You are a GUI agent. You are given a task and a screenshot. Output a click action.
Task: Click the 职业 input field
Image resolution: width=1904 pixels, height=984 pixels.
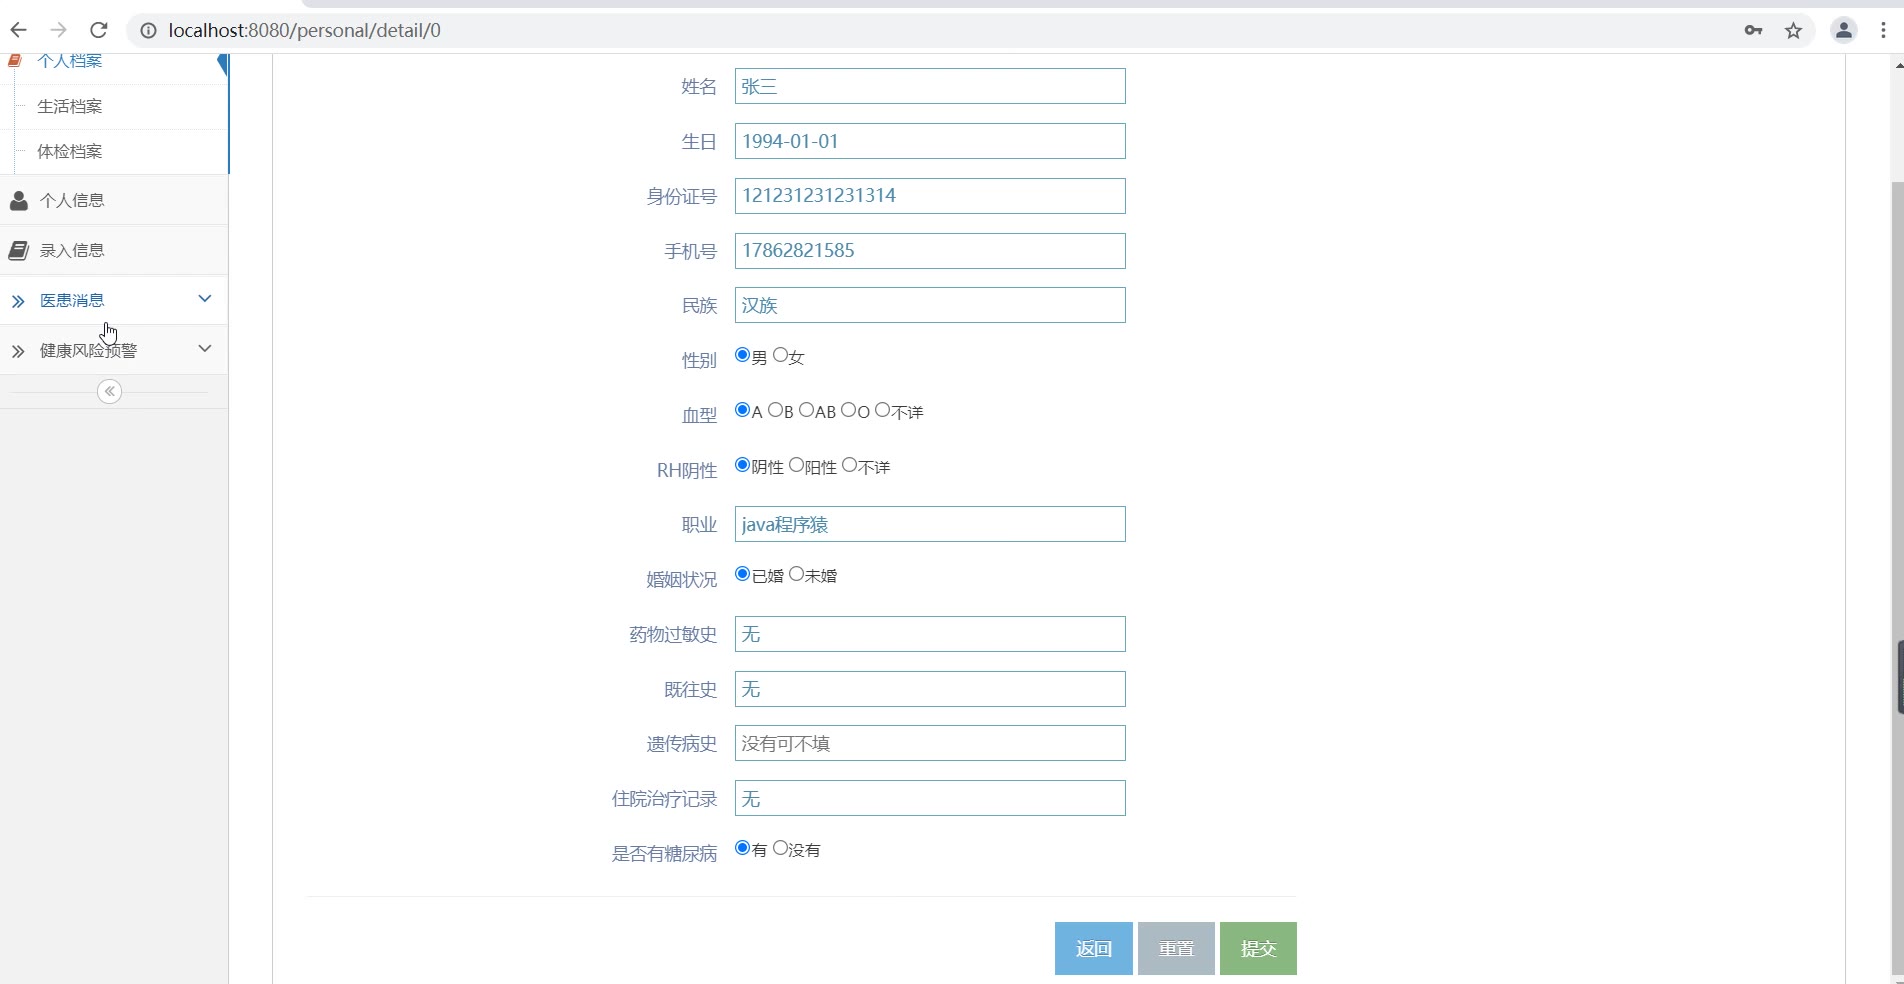(x=930, y=524)
